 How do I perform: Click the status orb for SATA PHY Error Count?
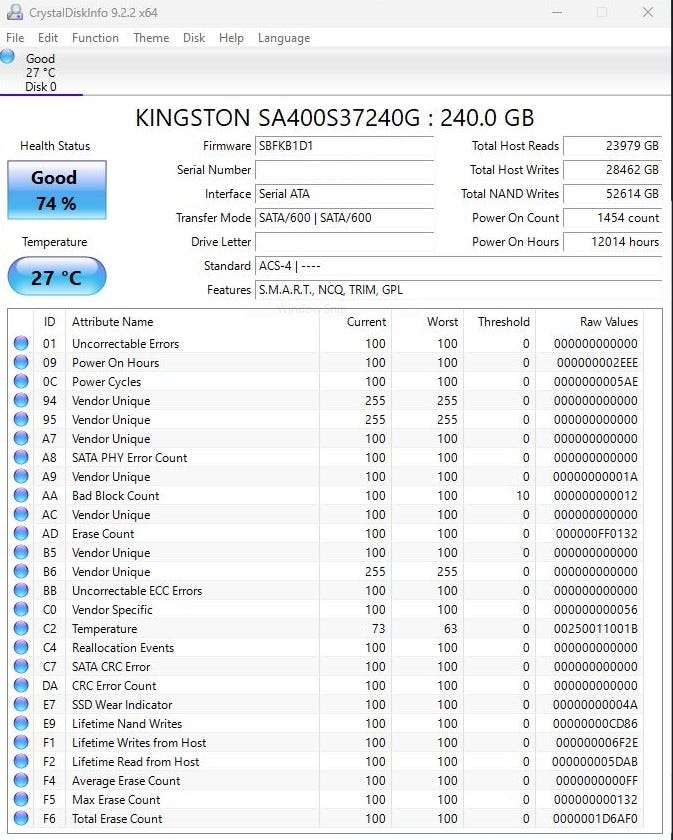21,458
